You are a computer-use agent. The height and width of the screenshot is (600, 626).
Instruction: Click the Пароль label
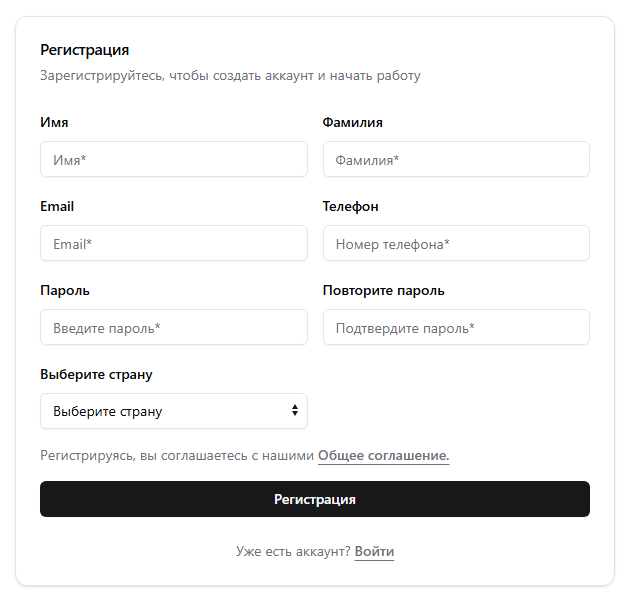click(65, 290)
